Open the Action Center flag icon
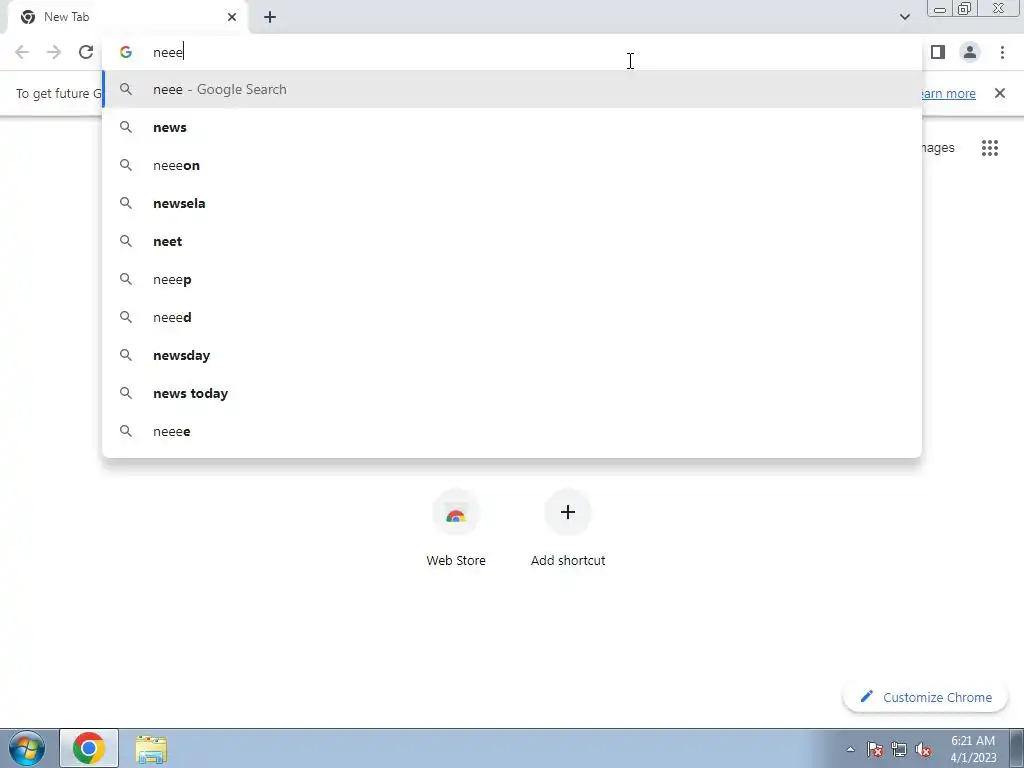The image size is (1024, 768). click(x=875, y=749)
